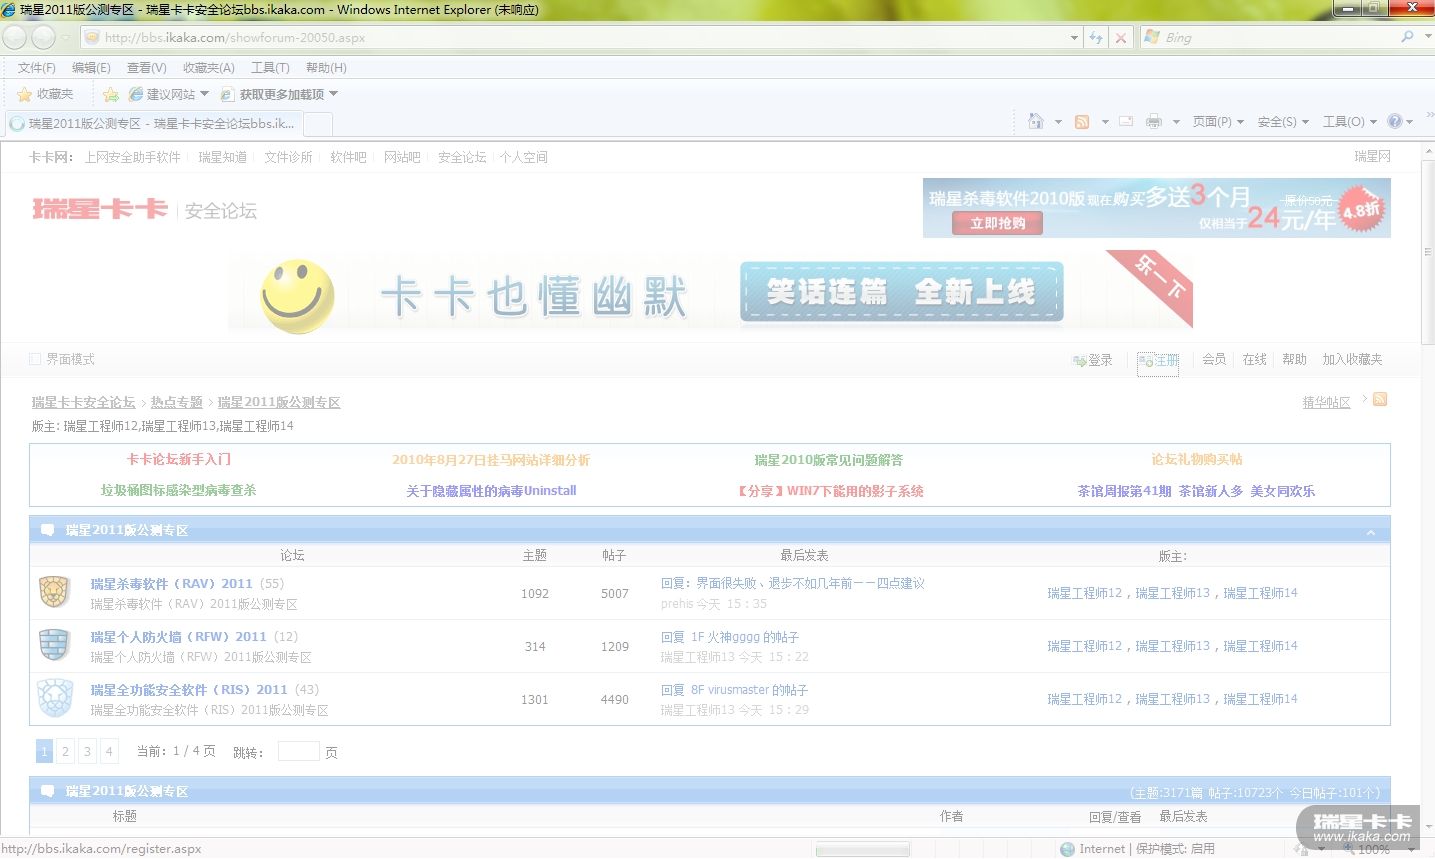This screenshot has width=1435, height=859.
Task: Click the 收藏夹 star button
Action: 46,94
